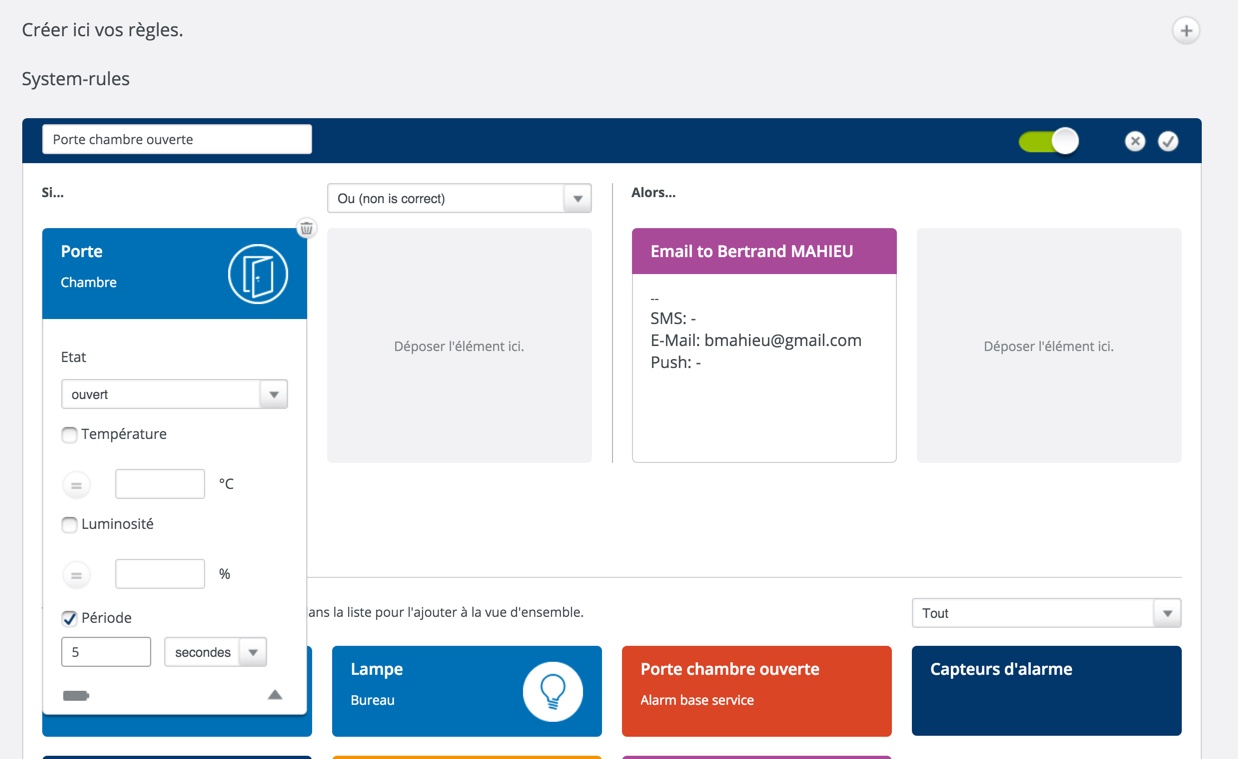Uncheck the Période checkbox

click(x=69, y=619)
